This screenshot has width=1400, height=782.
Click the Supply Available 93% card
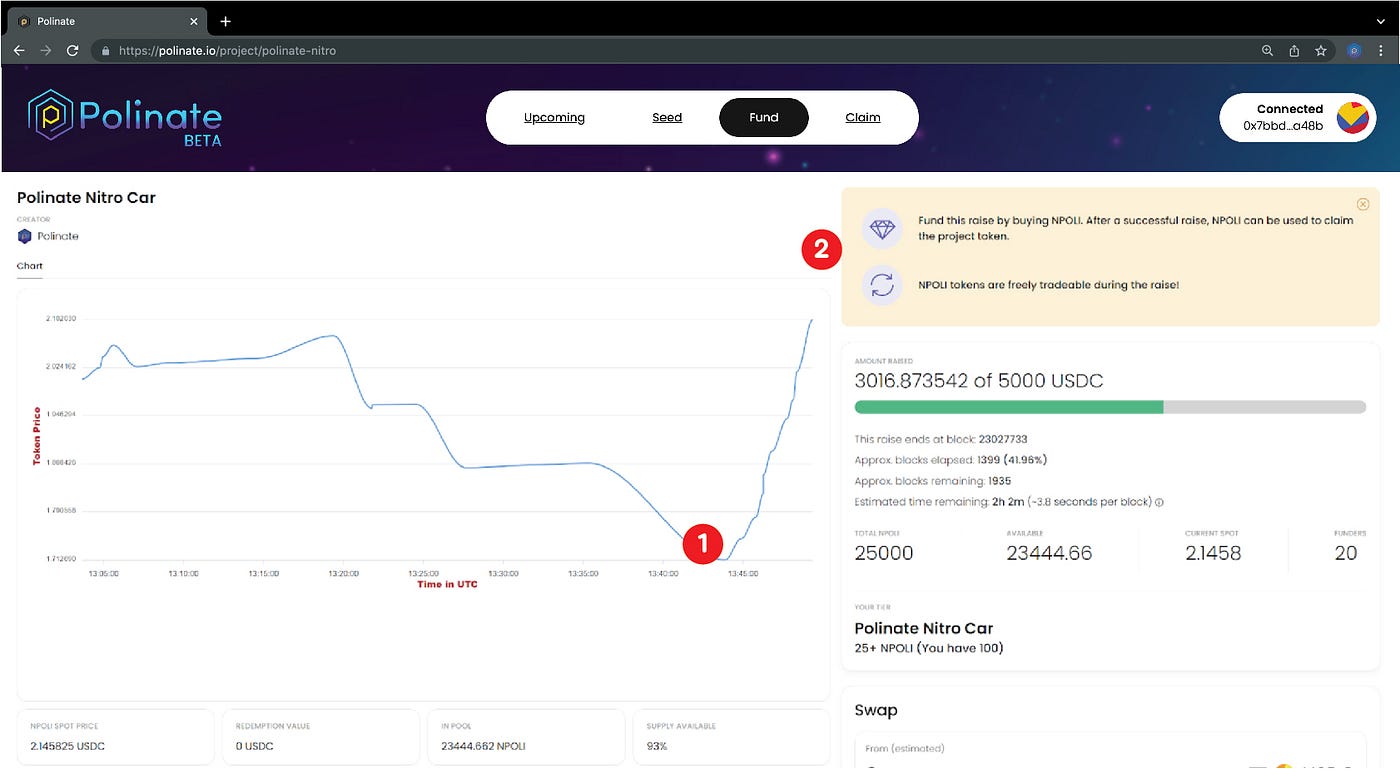[x=729, y=739]
